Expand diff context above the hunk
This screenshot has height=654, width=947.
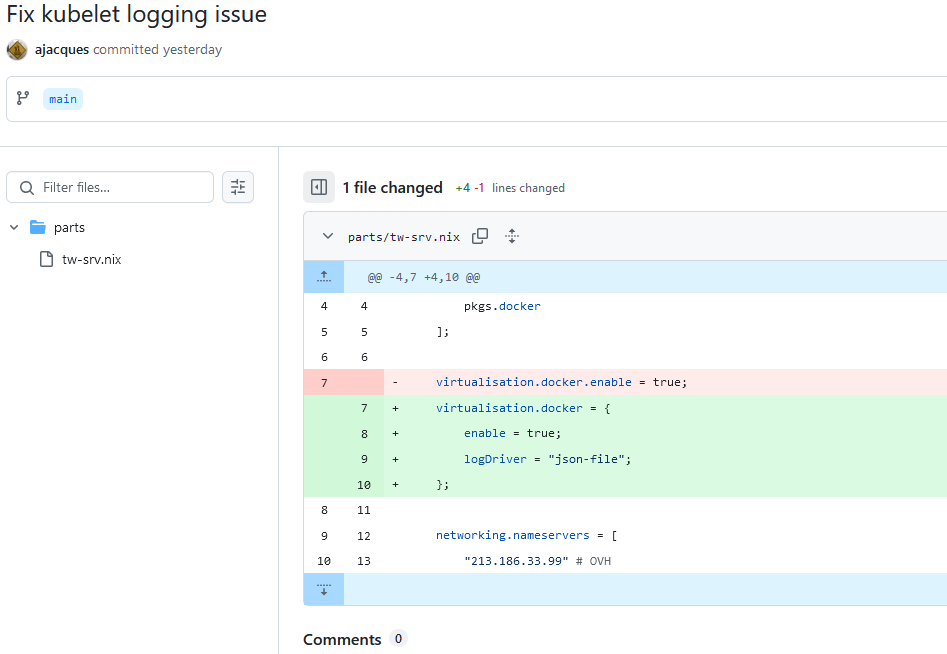323,277
